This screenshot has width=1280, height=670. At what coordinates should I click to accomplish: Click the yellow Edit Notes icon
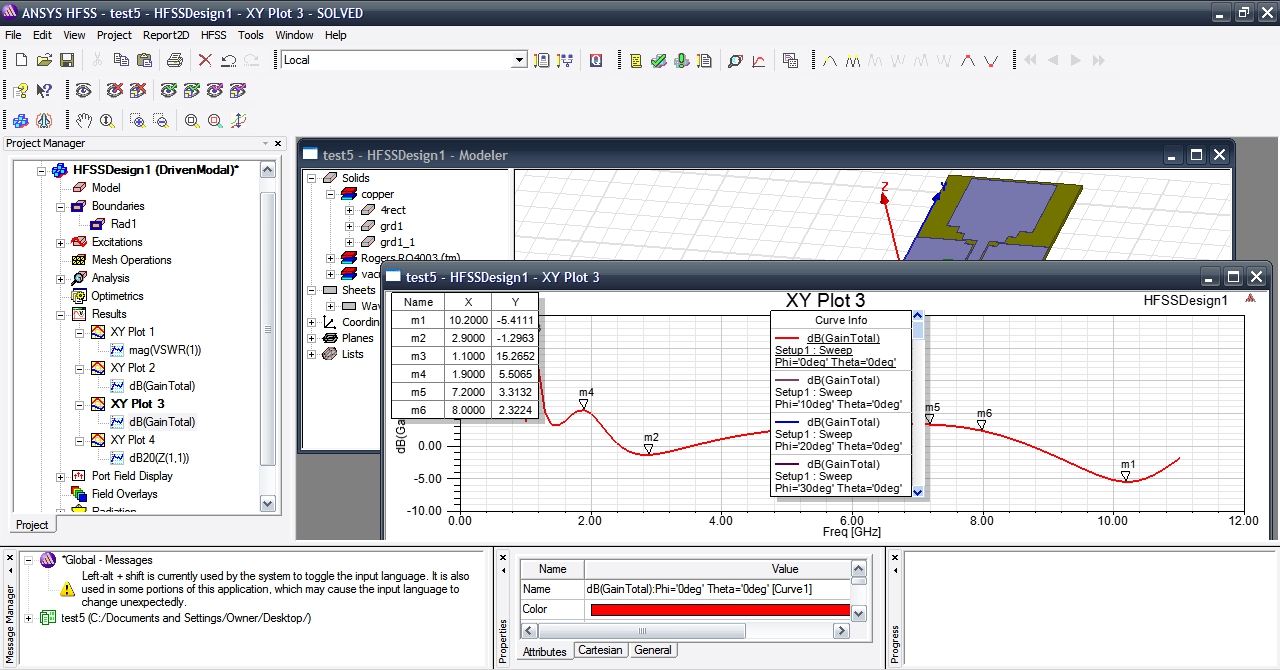(x=636, y=60)
